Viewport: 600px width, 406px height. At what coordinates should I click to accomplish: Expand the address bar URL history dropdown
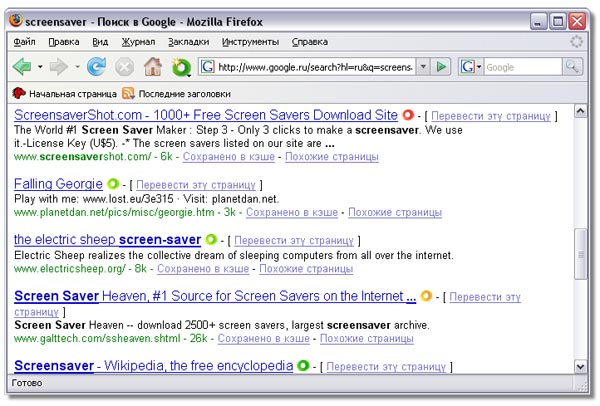pos(423,67)
